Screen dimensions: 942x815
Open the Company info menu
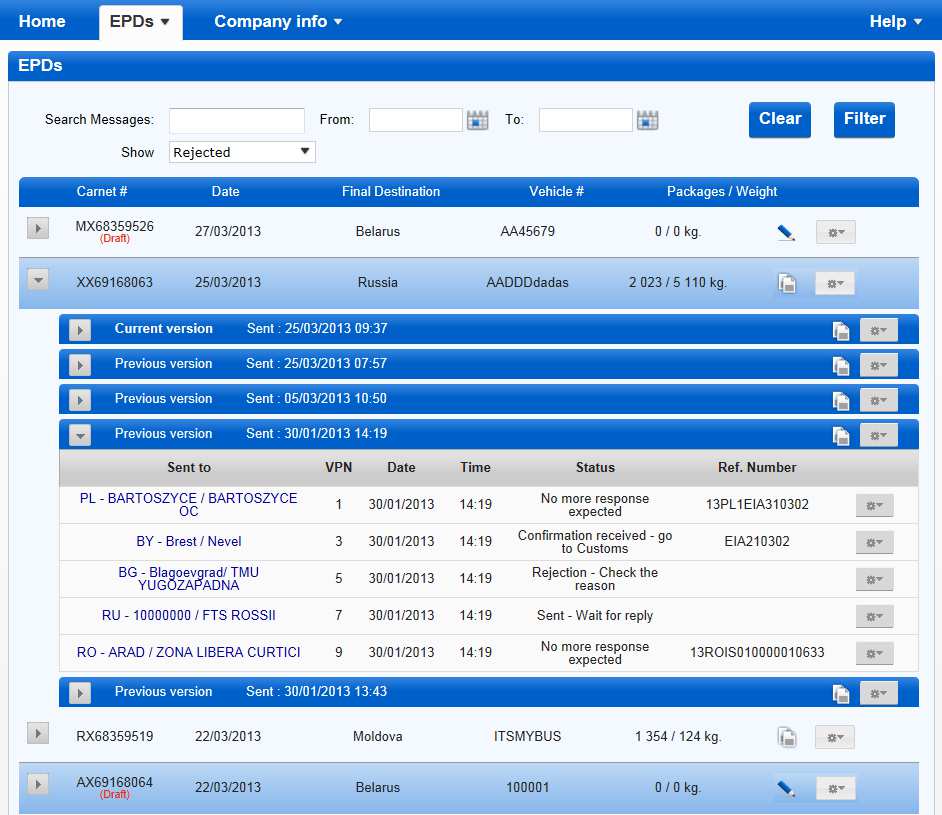tap(278, 21)
